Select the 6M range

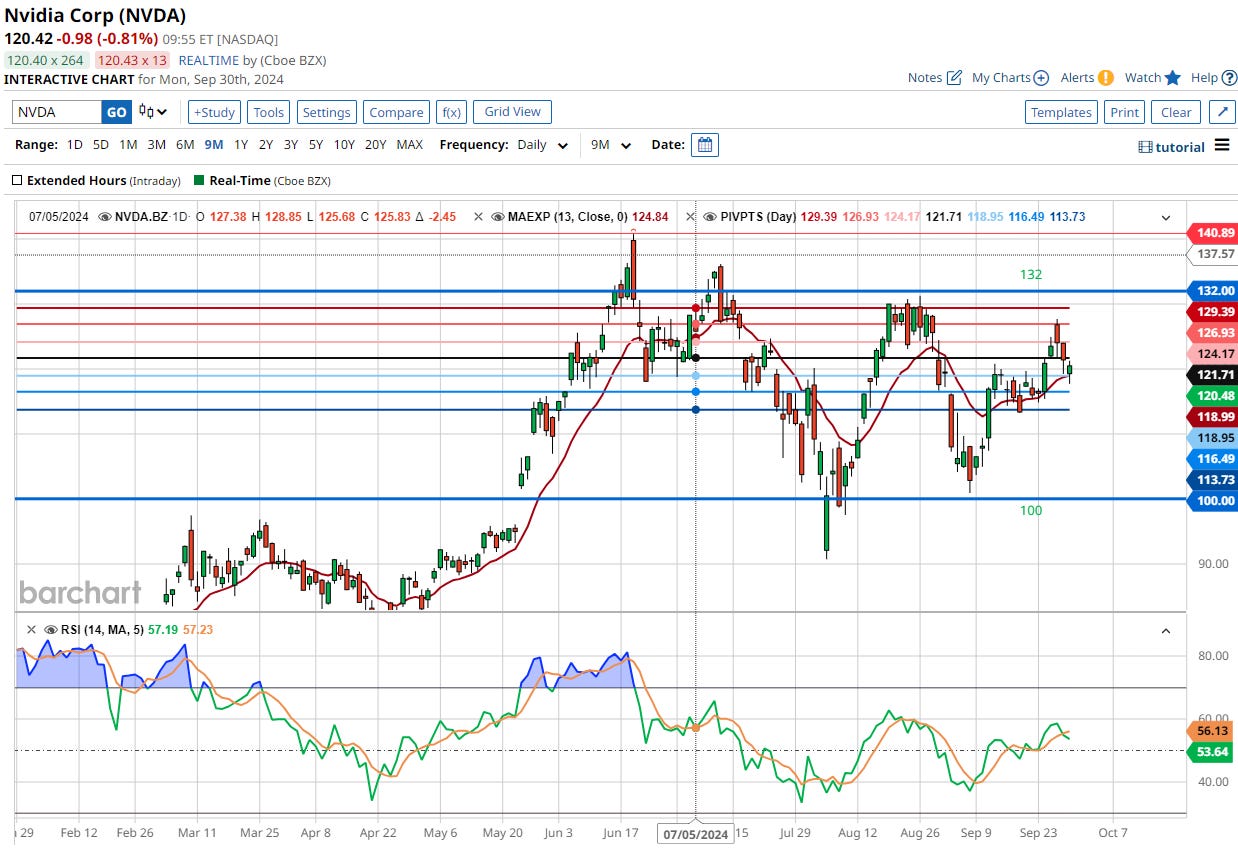[185, 145]
